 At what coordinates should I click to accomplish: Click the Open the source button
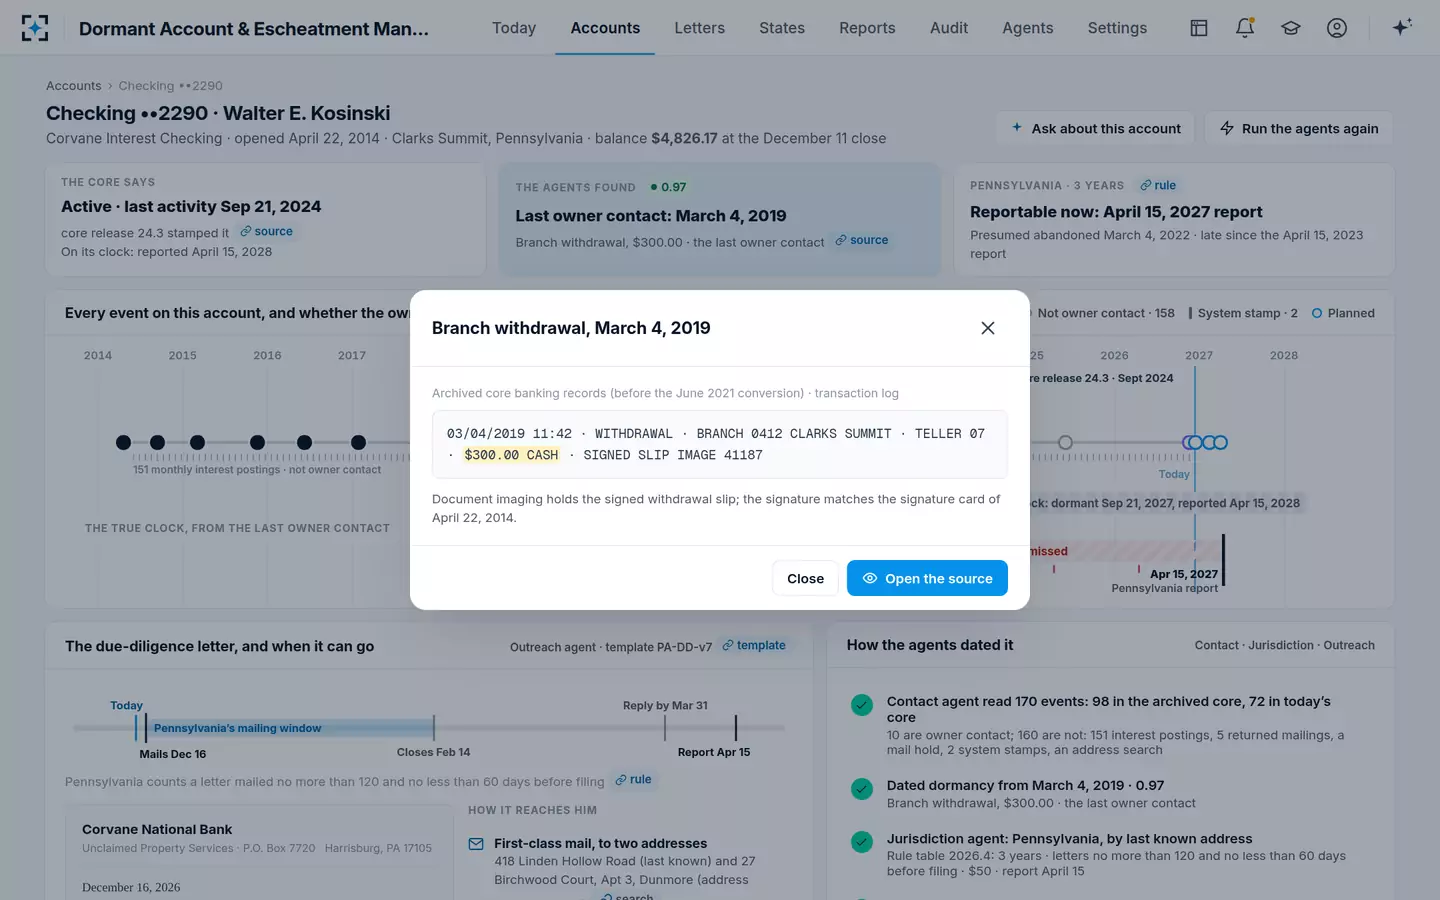[927, 578]
